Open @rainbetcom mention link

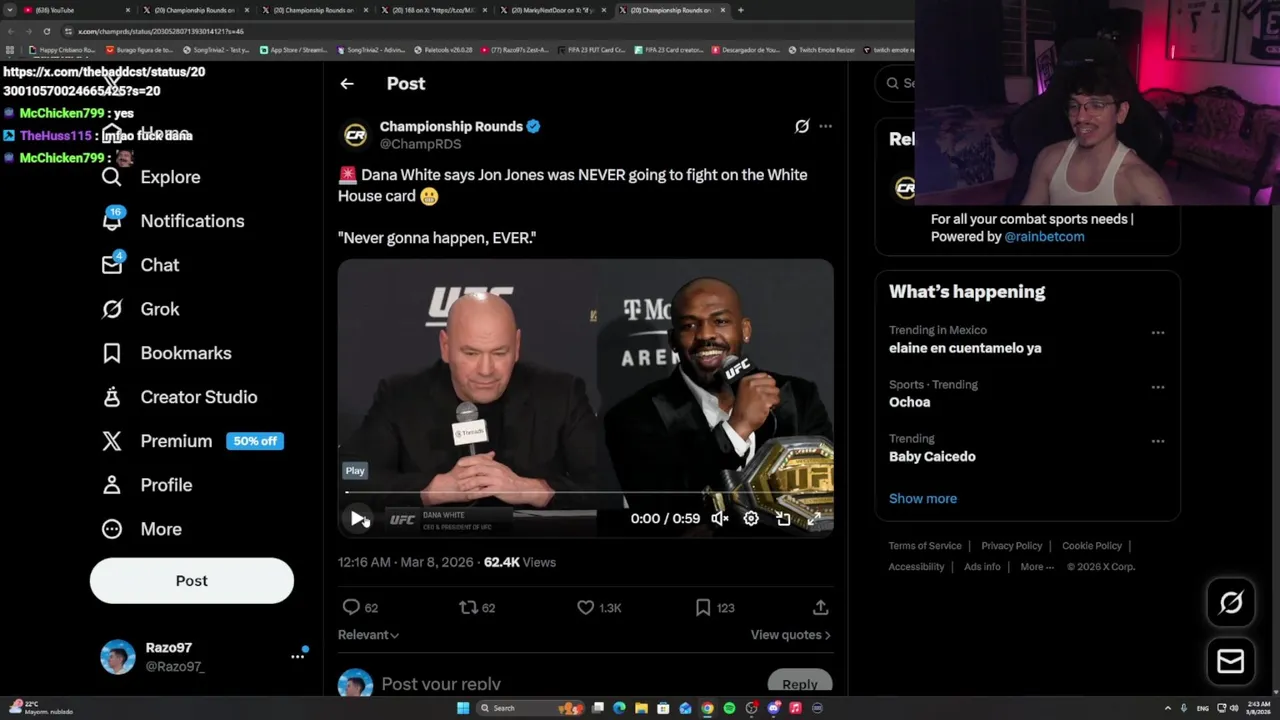(1044, 237)
